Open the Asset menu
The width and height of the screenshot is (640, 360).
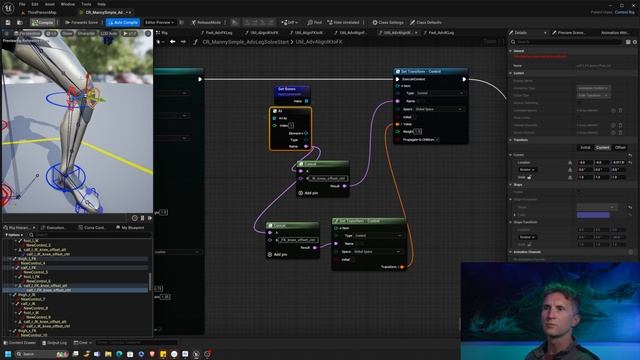coord(49,4)
